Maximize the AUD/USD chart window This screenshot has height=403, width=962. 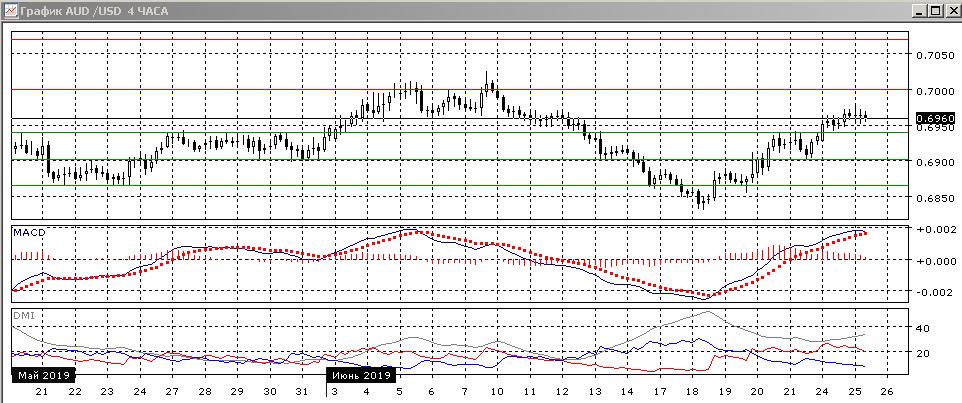(x=934, y=10)
